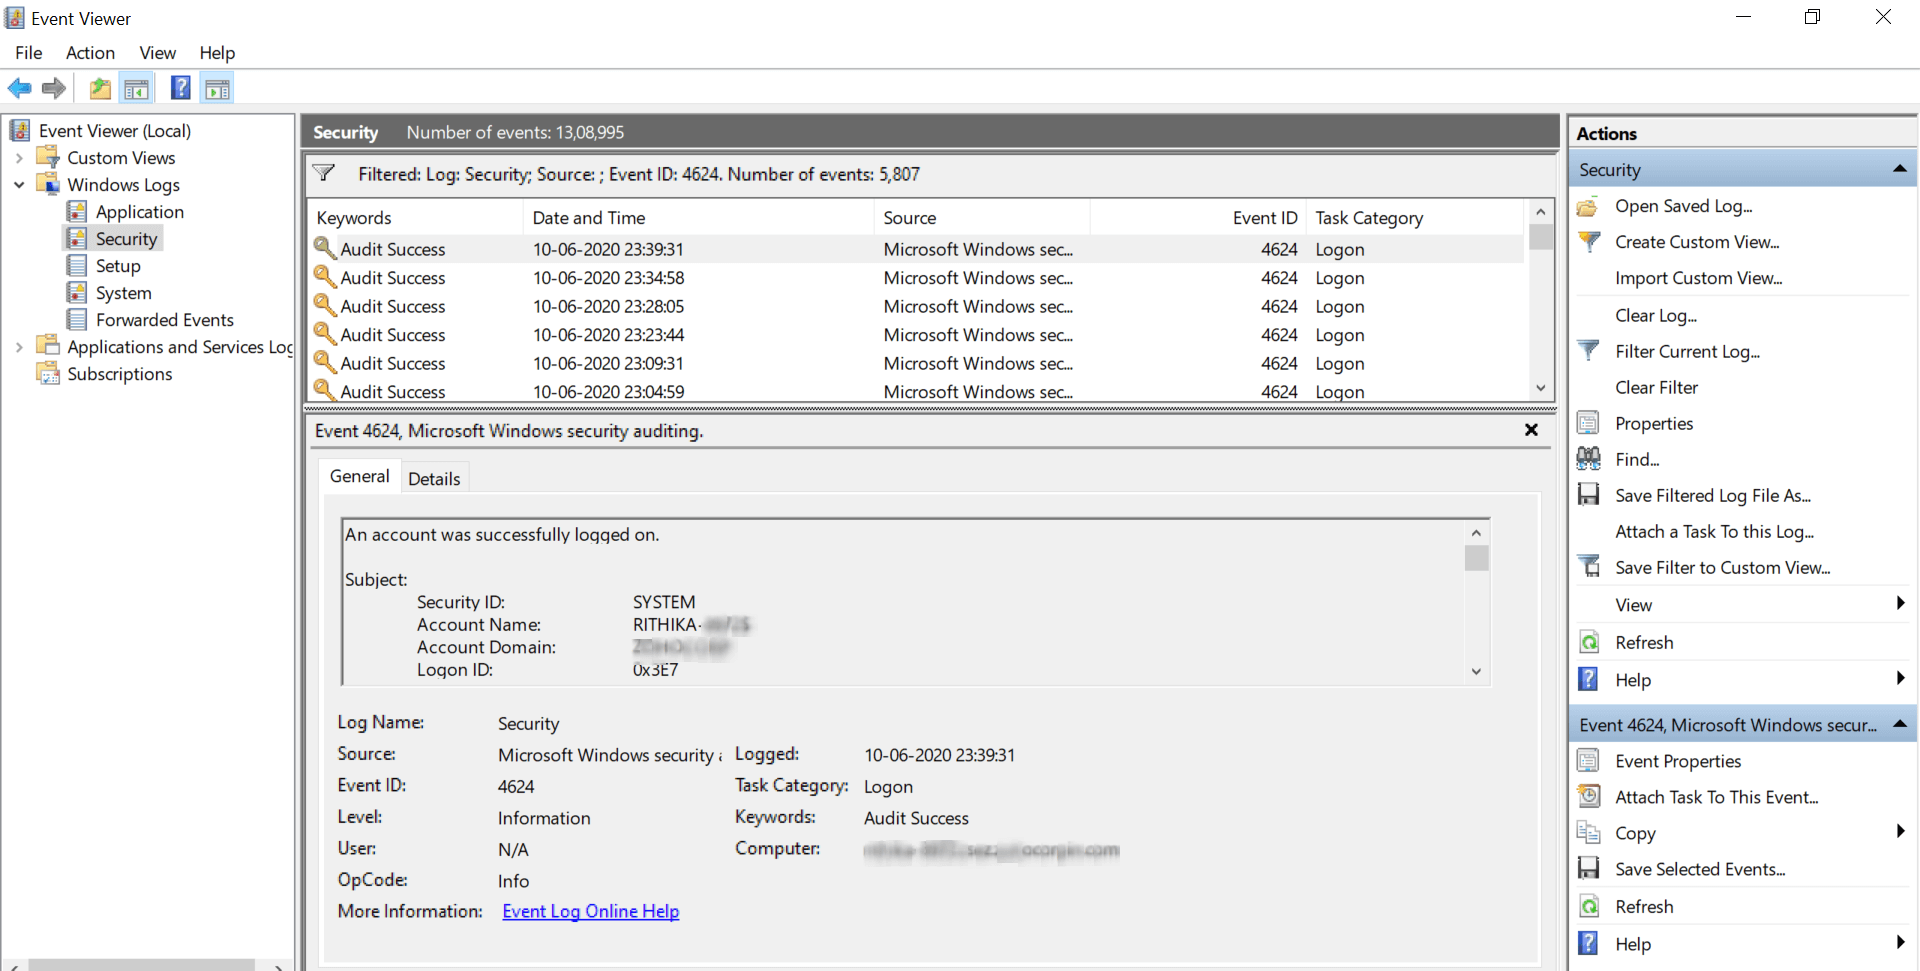The image size is (1920, 971).
Task: Click the event description scrollbar thumb
Action: (x=1477, y=557)
